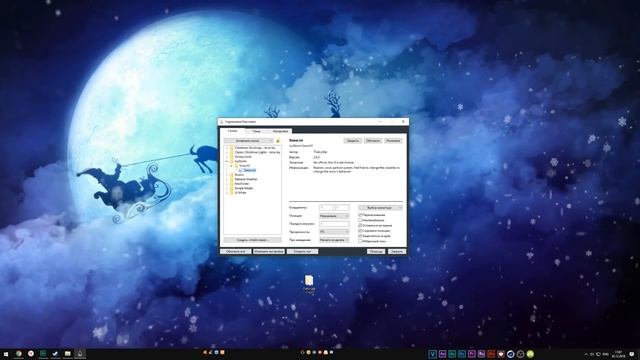Toggle the Оставаться на экране (Keep on screen) checkbox
640x360 pixels.
360,225
